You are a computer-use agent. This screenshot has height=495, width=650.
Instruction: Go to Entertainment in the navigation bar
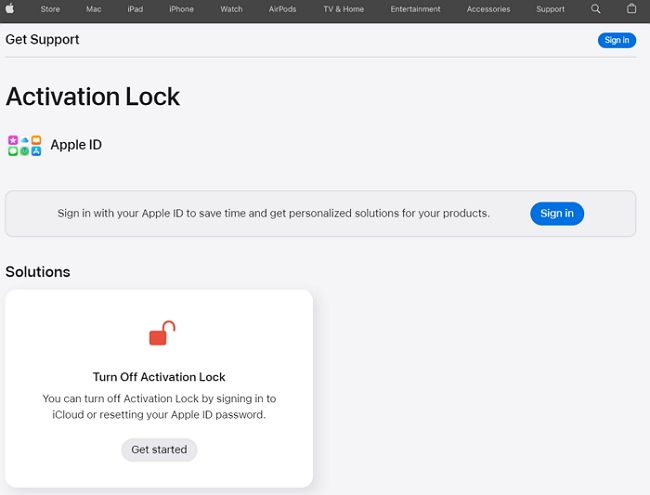415,9
